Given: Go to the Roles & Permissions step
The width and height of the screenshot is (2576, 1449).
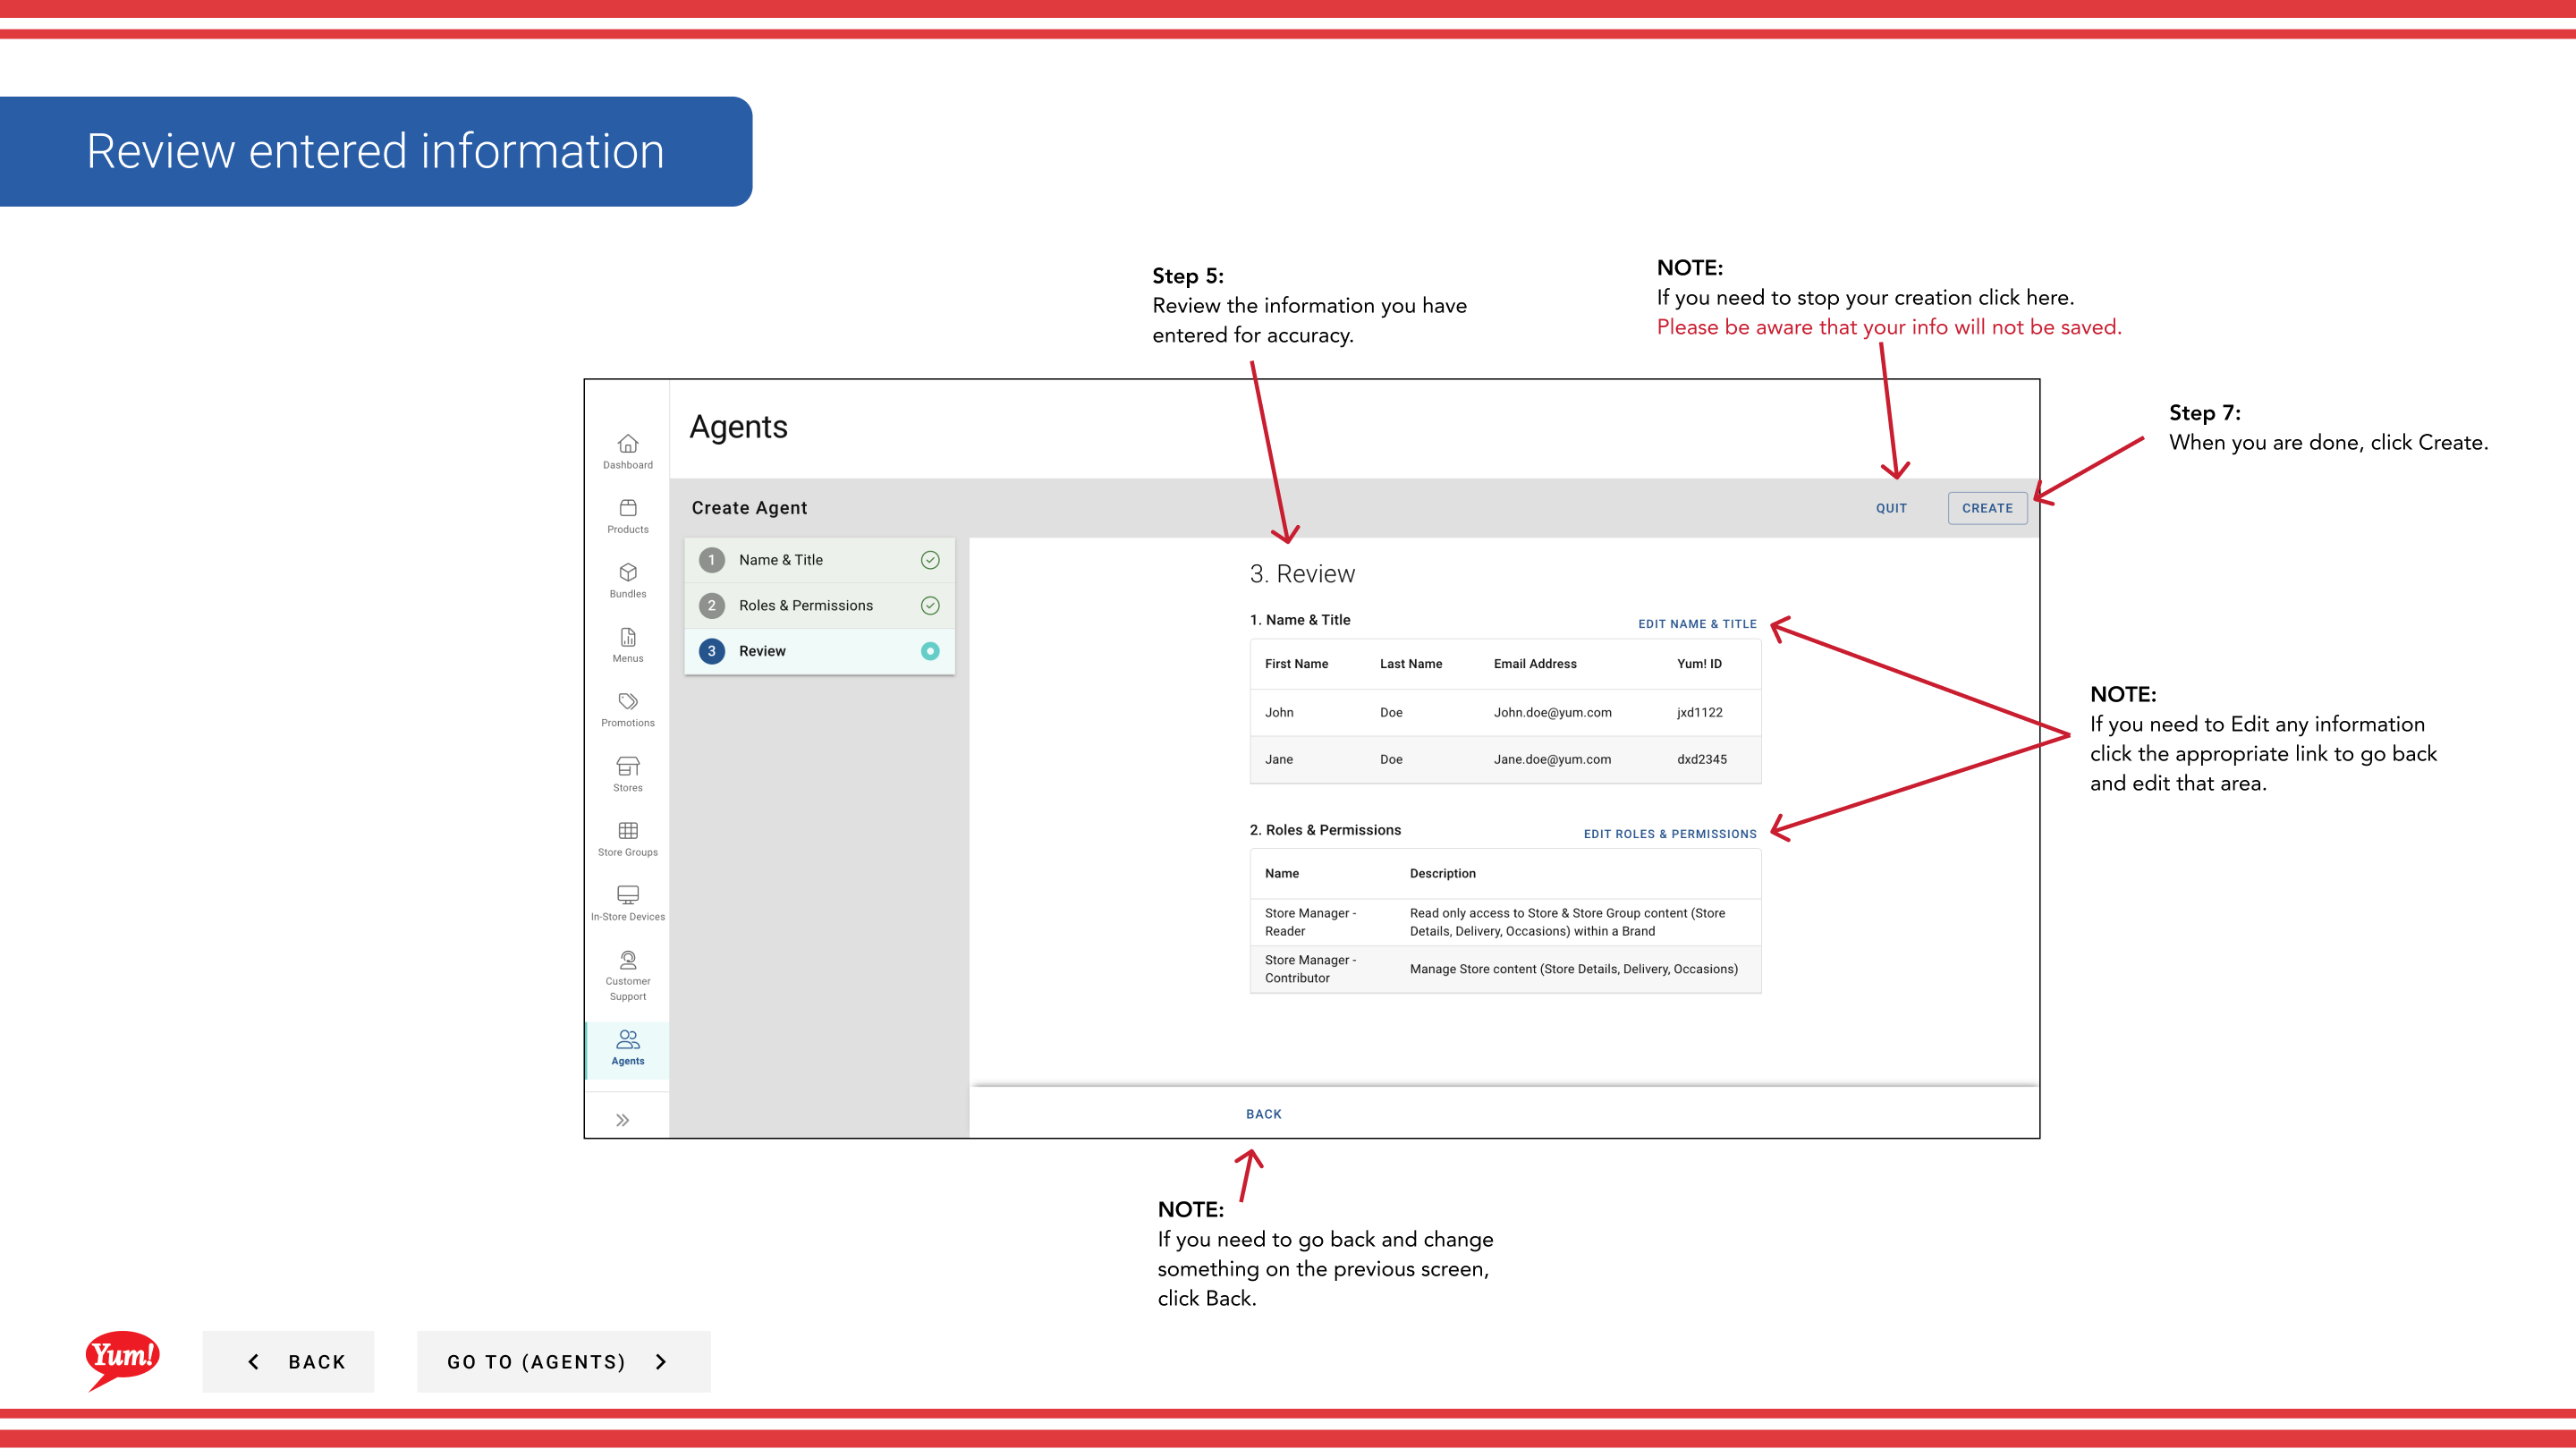Looking at the screenshot, I should pos(819,605).
